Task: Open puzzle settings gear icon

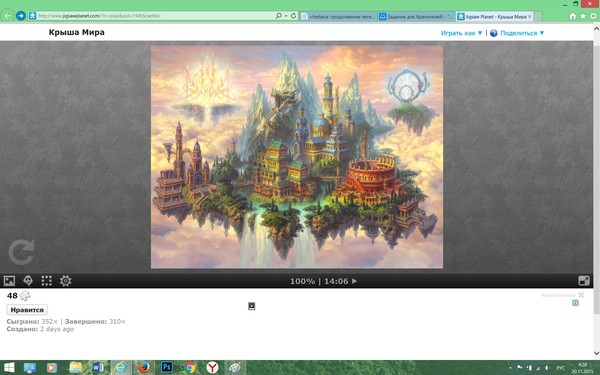Action: coord(65,281)
